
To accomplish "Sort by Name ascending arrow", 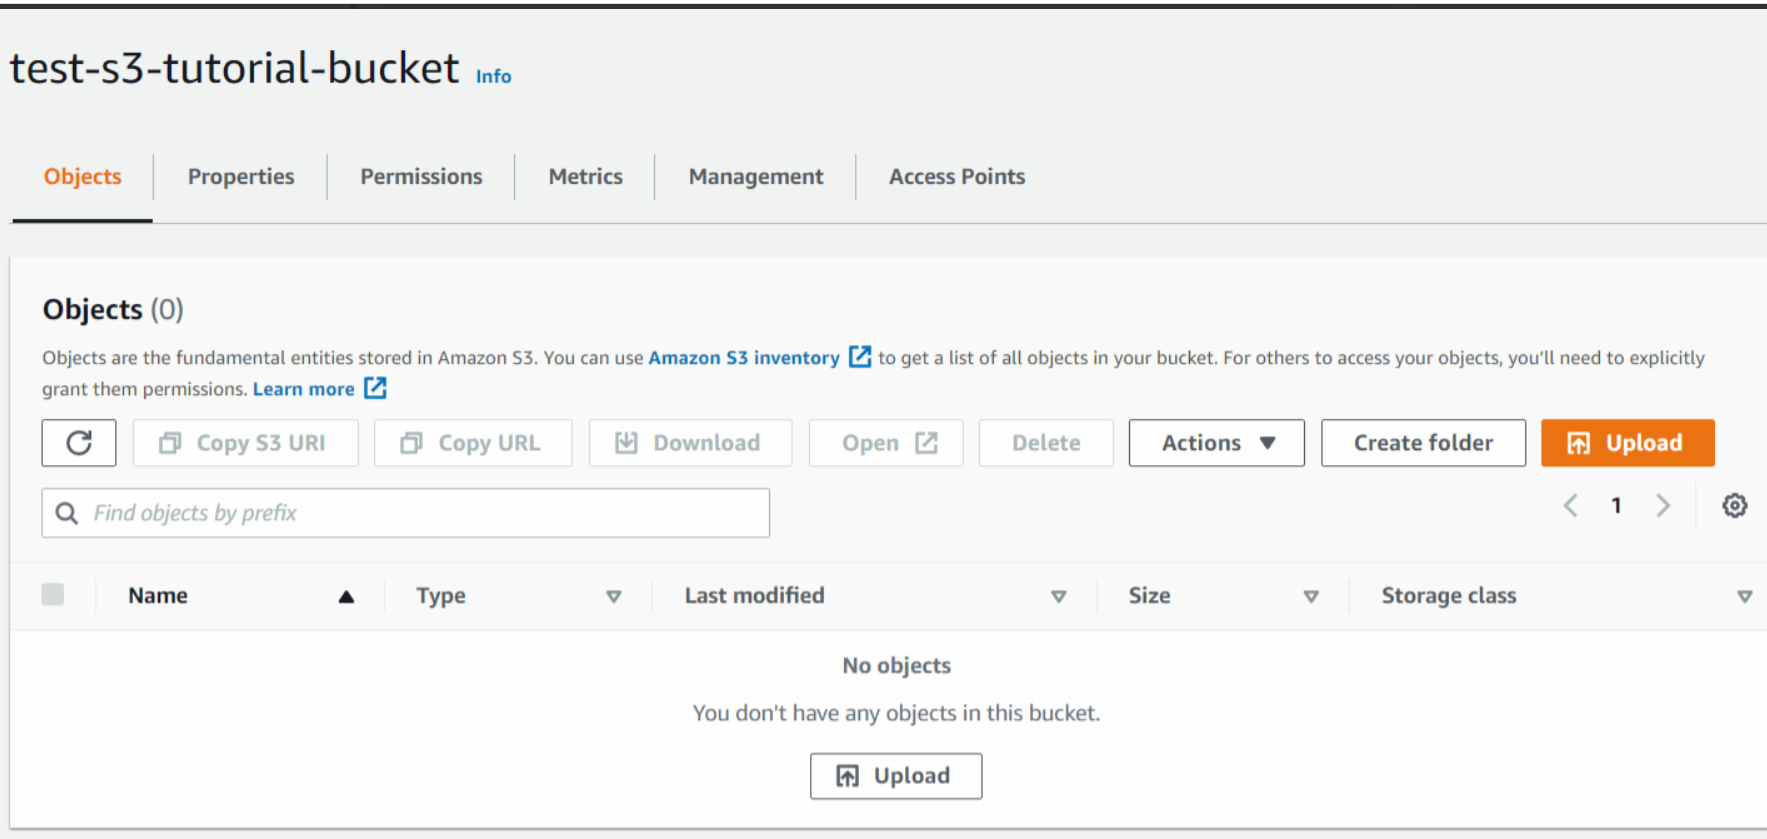I will click(x=346, y=597).
